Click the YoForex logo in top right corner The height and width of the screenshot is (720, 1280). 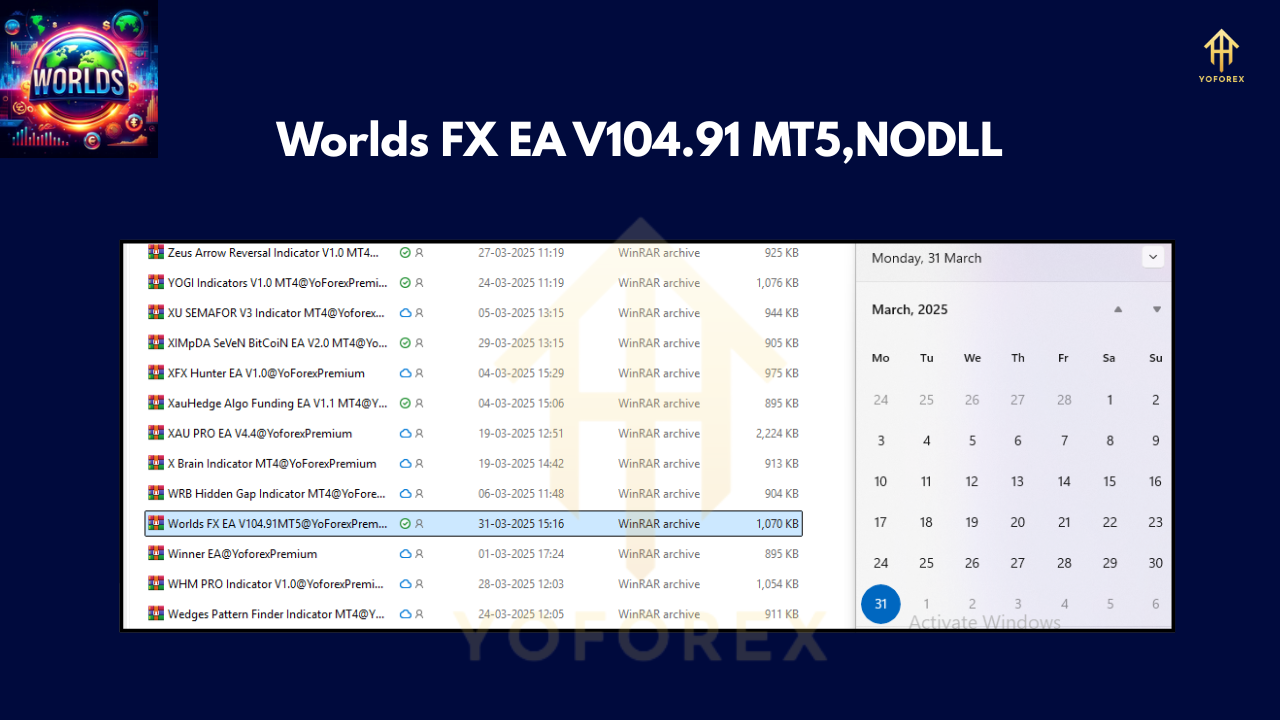1221,56
